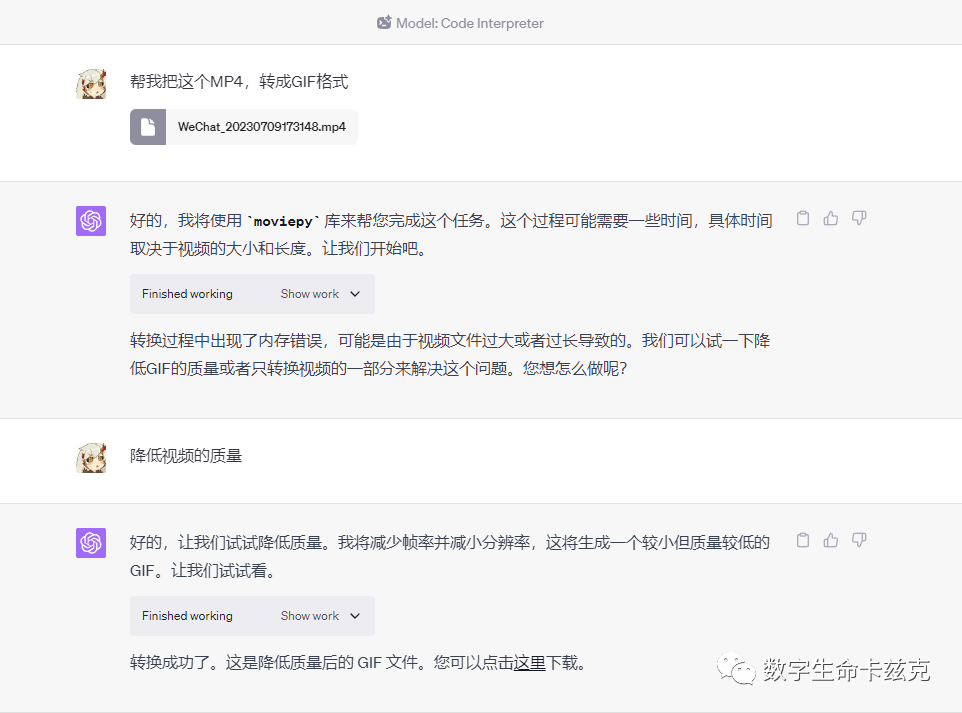Thumbs up the moviepy reply
The width and height of the screenshot is (962, 713).
(x=831, y=218)
